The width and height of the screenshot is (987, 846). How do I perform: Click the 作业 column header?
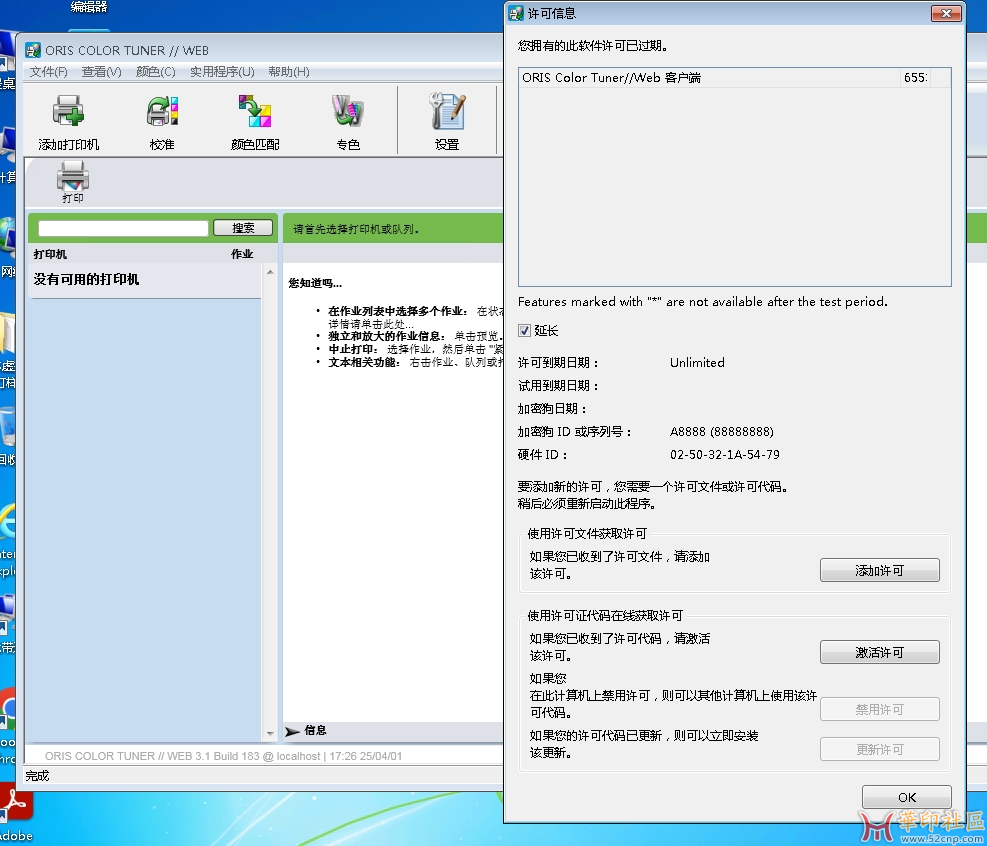coord(242,254)
